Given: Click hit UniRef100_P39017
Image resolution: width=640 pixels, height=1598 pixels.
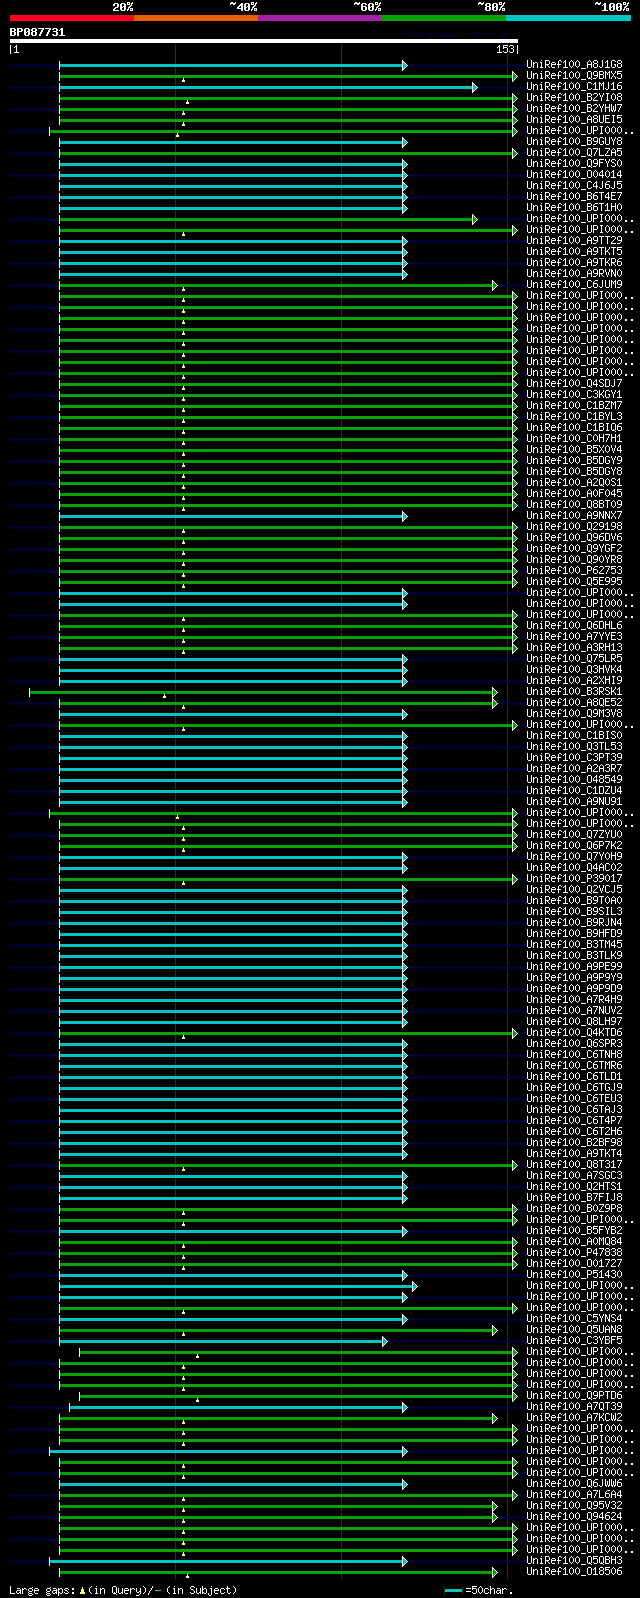Looking at the screenshot, I should click(574, 879).
